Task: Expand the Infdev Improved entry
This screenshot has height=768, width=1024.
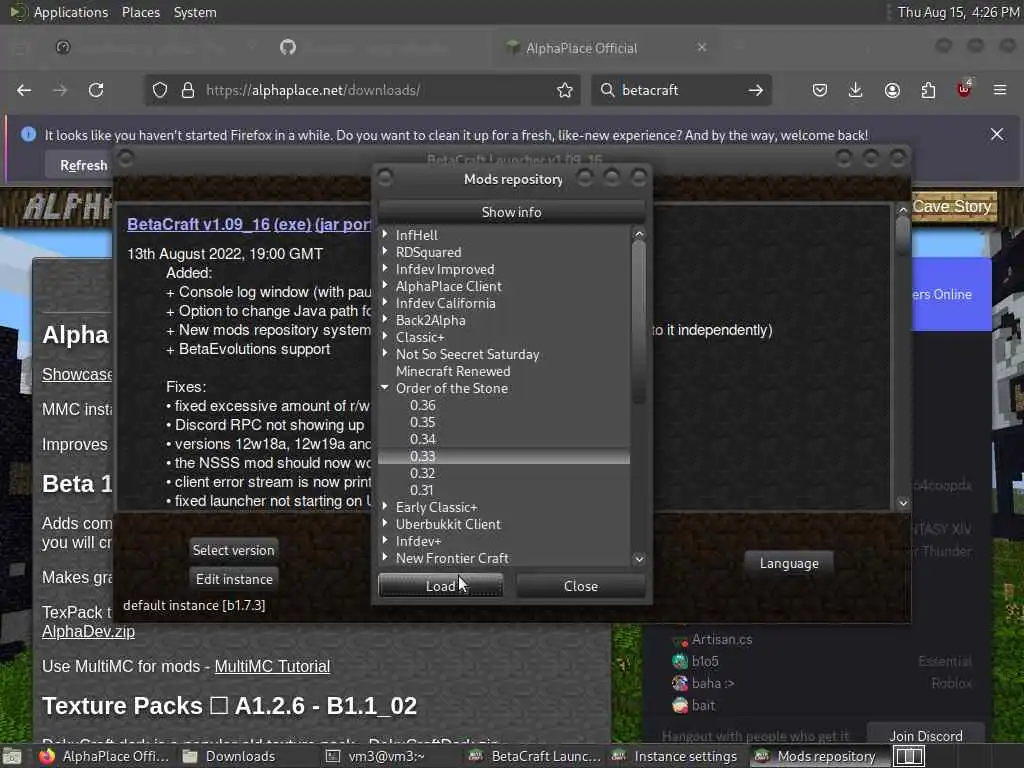Action: click(x=385, y=268)
